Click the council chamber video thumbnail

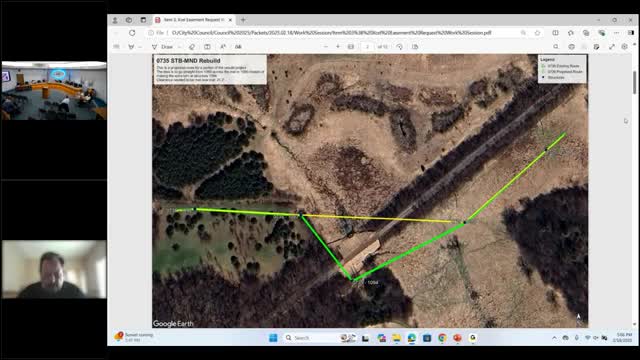pos(54,91)
